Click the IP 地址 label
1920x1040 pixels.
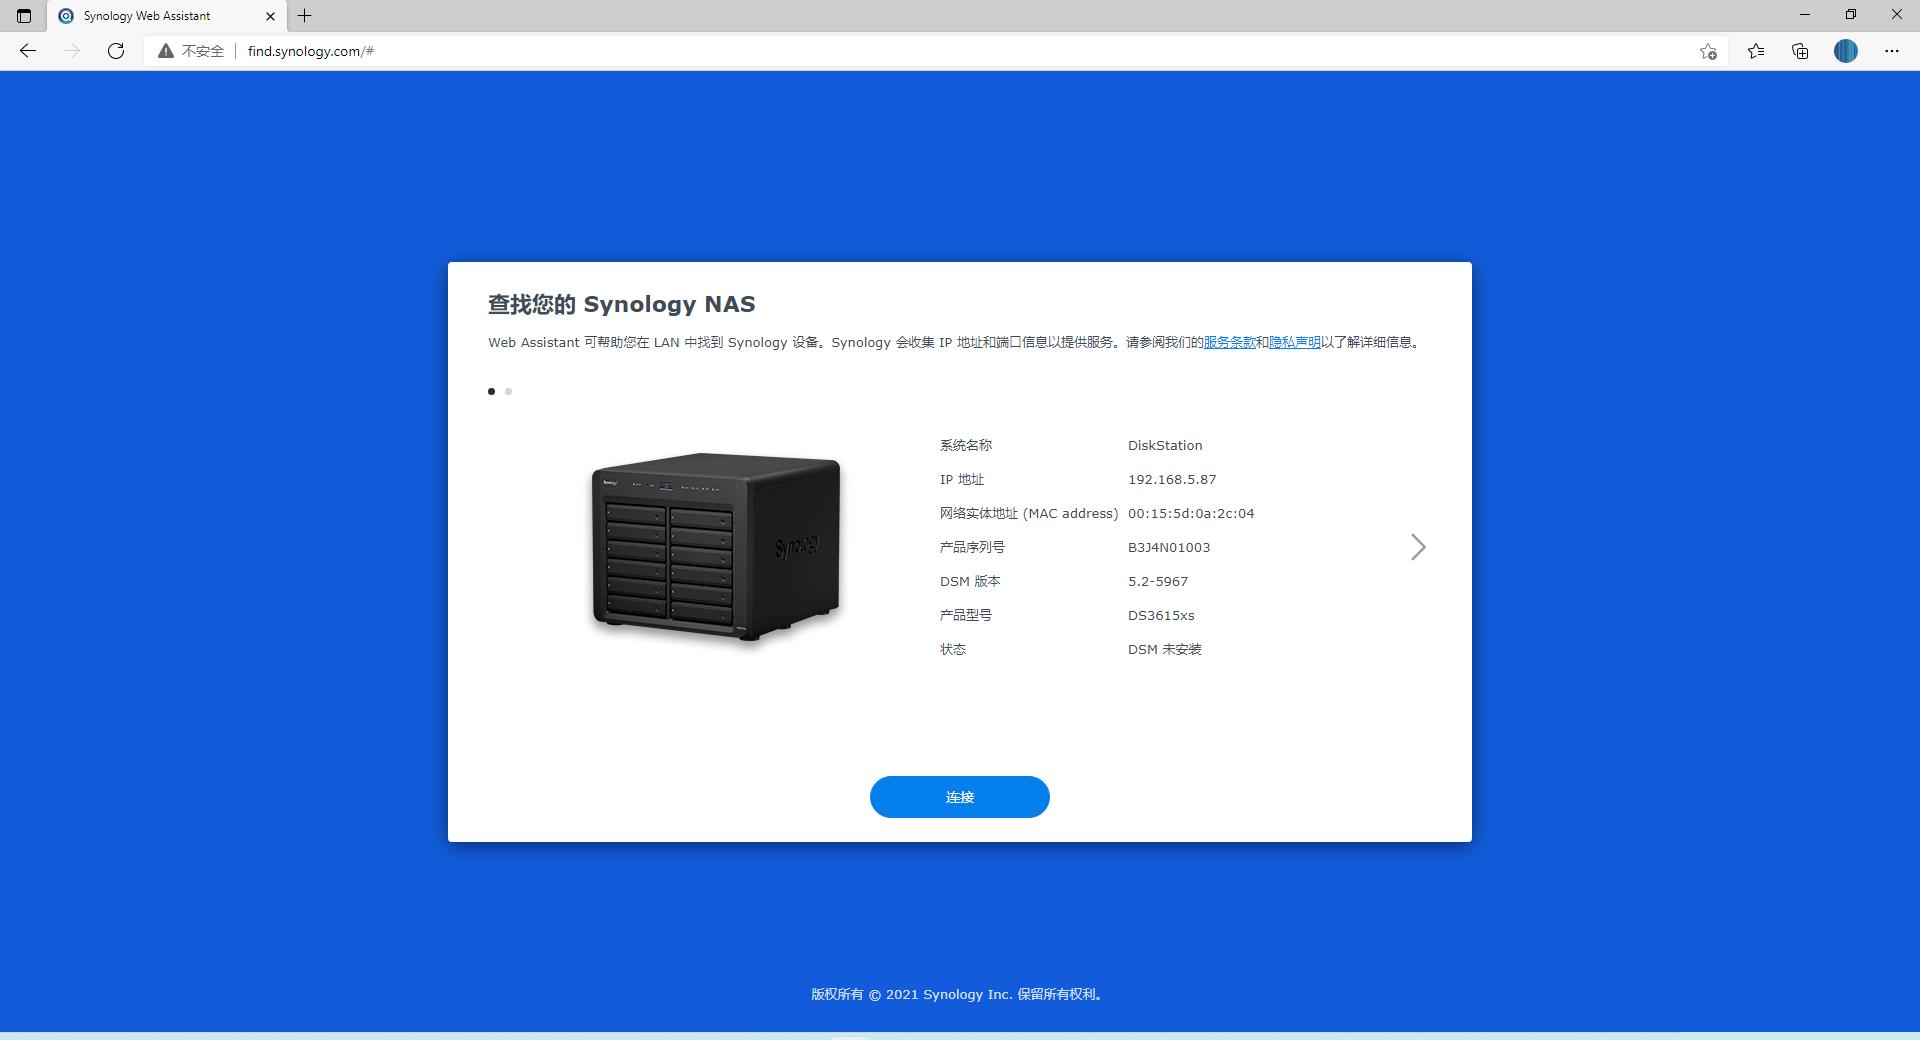coord(962,479)
